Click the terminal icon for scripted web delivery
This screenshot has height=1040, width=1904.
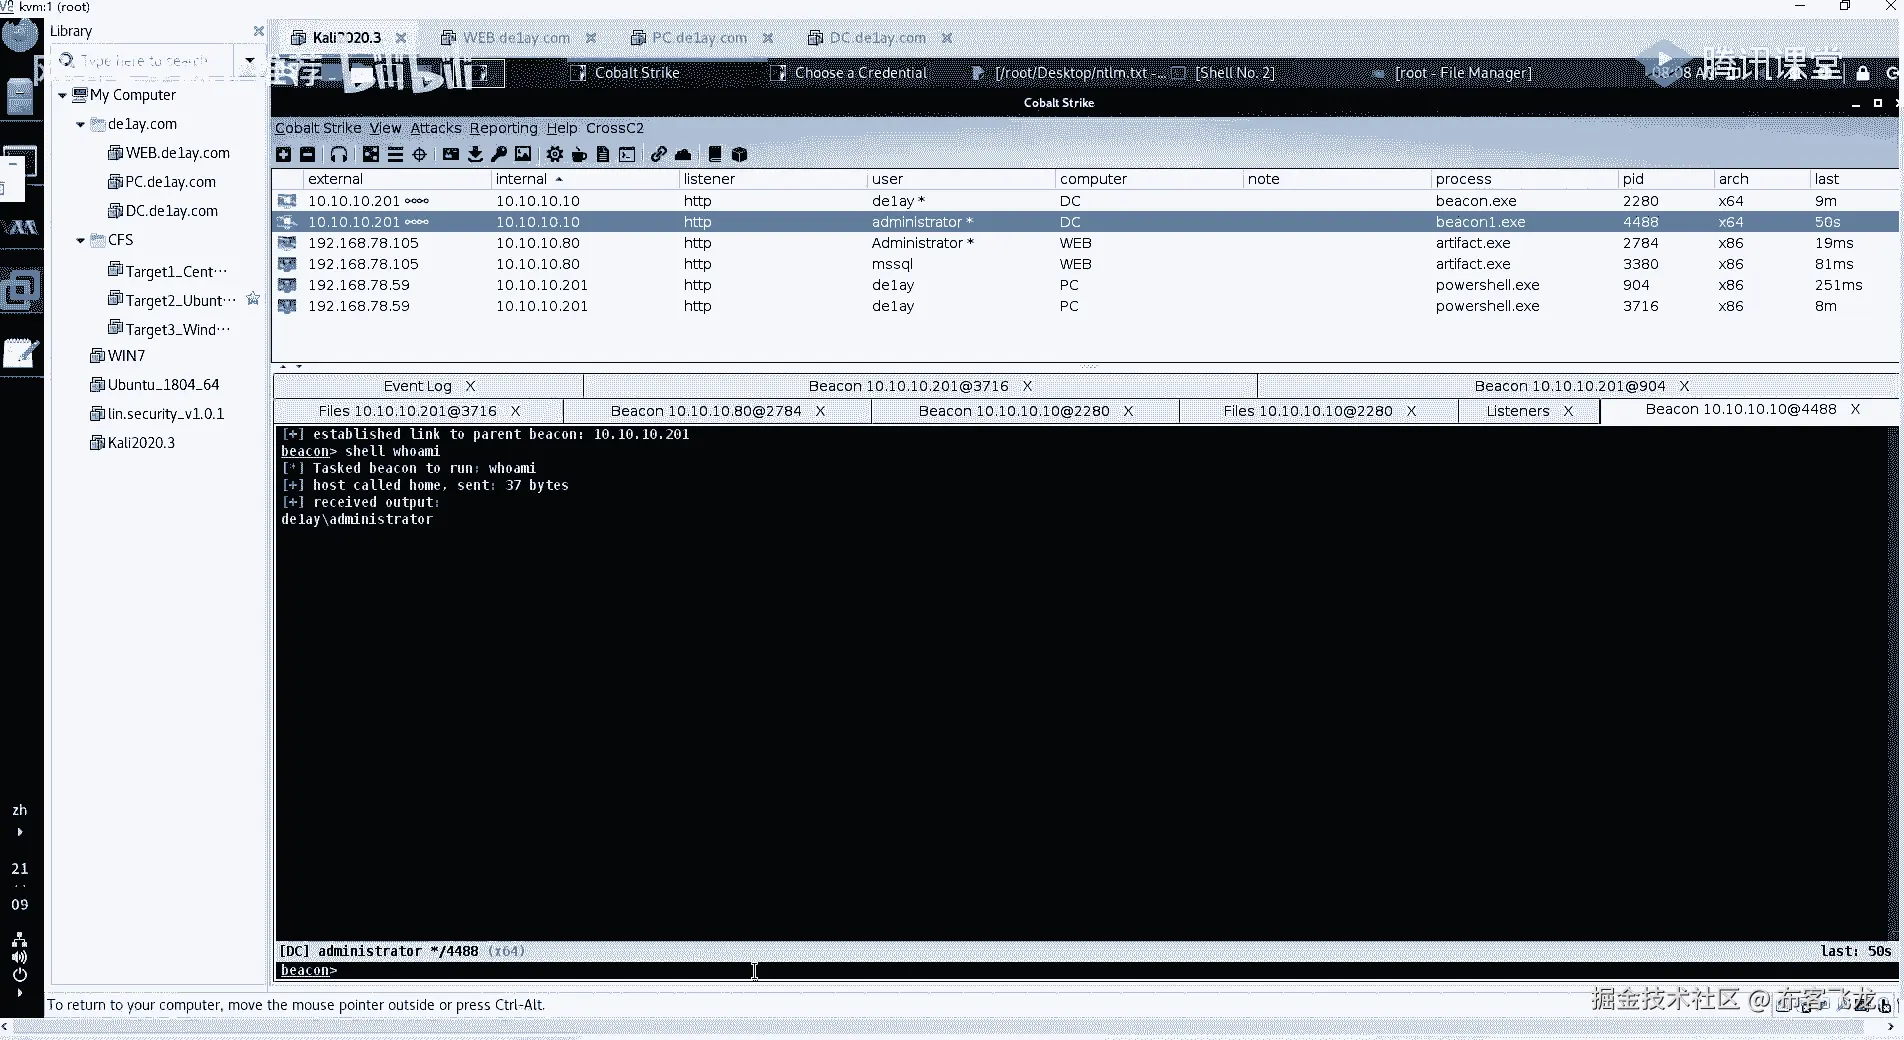627,154
